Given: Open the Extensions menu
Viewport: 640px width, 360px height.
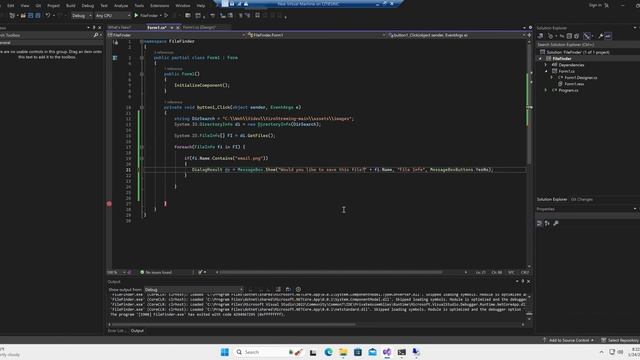Looking at the screenshot, I should 160,6.
